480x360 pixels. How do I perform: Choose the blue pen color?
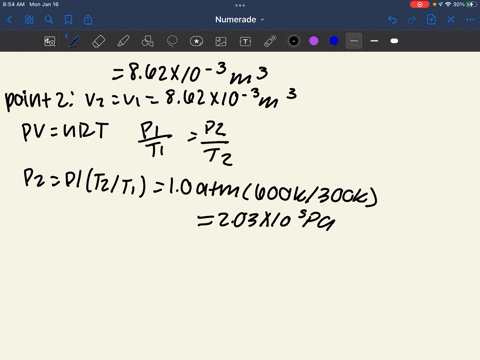(x=334, y=41)
